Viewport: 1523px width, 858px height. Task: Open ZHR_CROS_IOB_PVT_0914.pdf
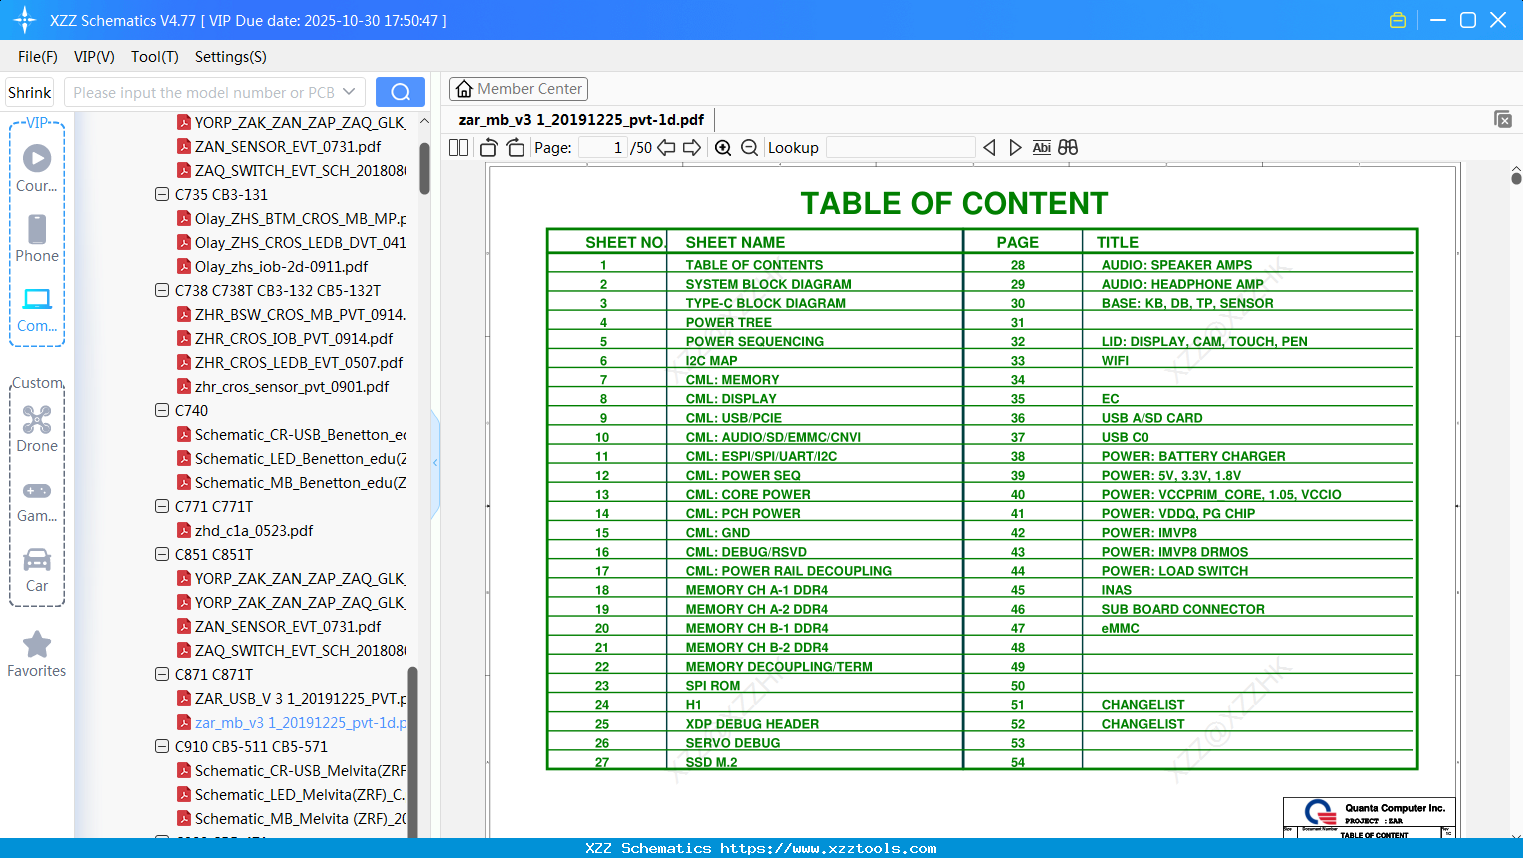tap(285, 338)
